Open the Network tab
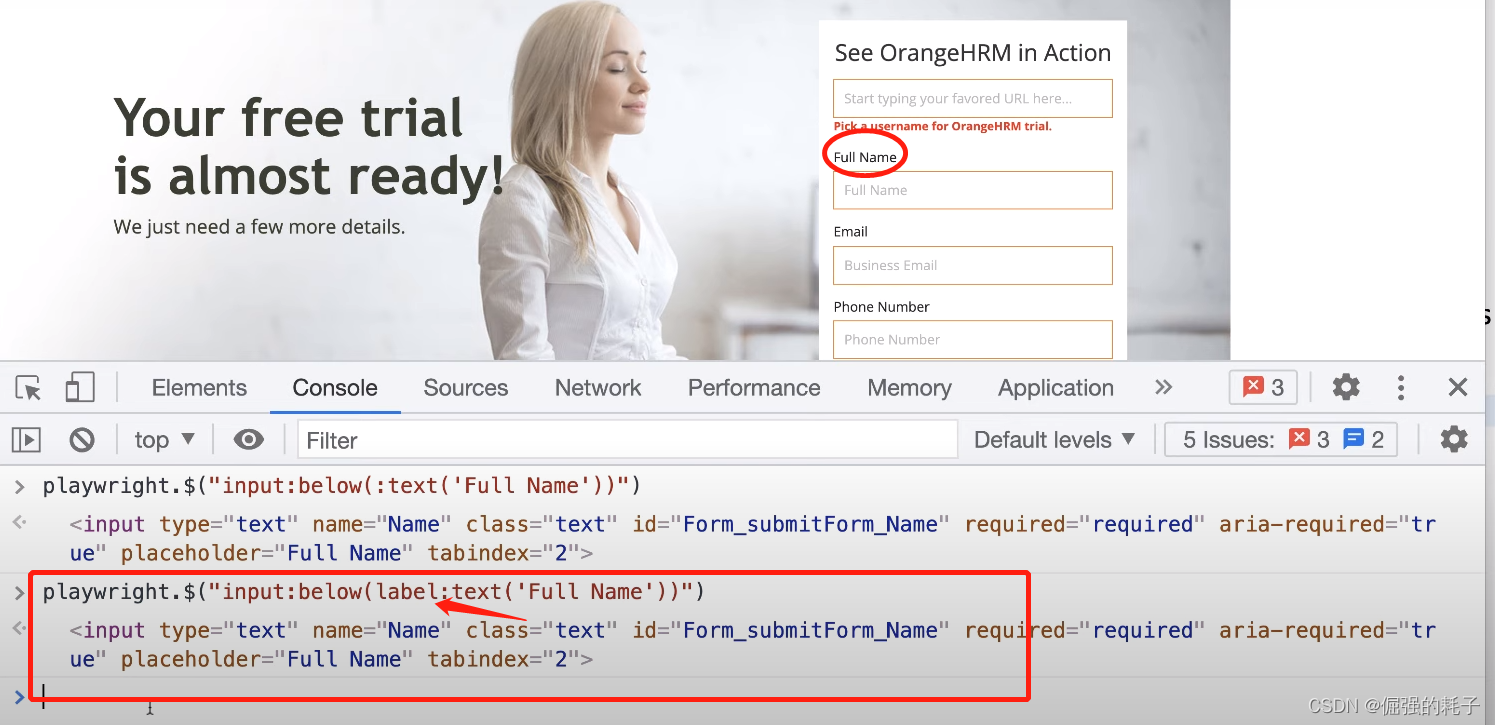Screen dimensions: 1495x725 click(x=598, y=388)
